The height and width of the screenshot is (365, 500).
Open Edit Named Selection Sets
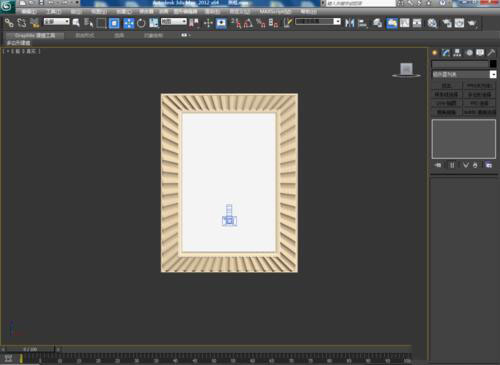point(288,23)
